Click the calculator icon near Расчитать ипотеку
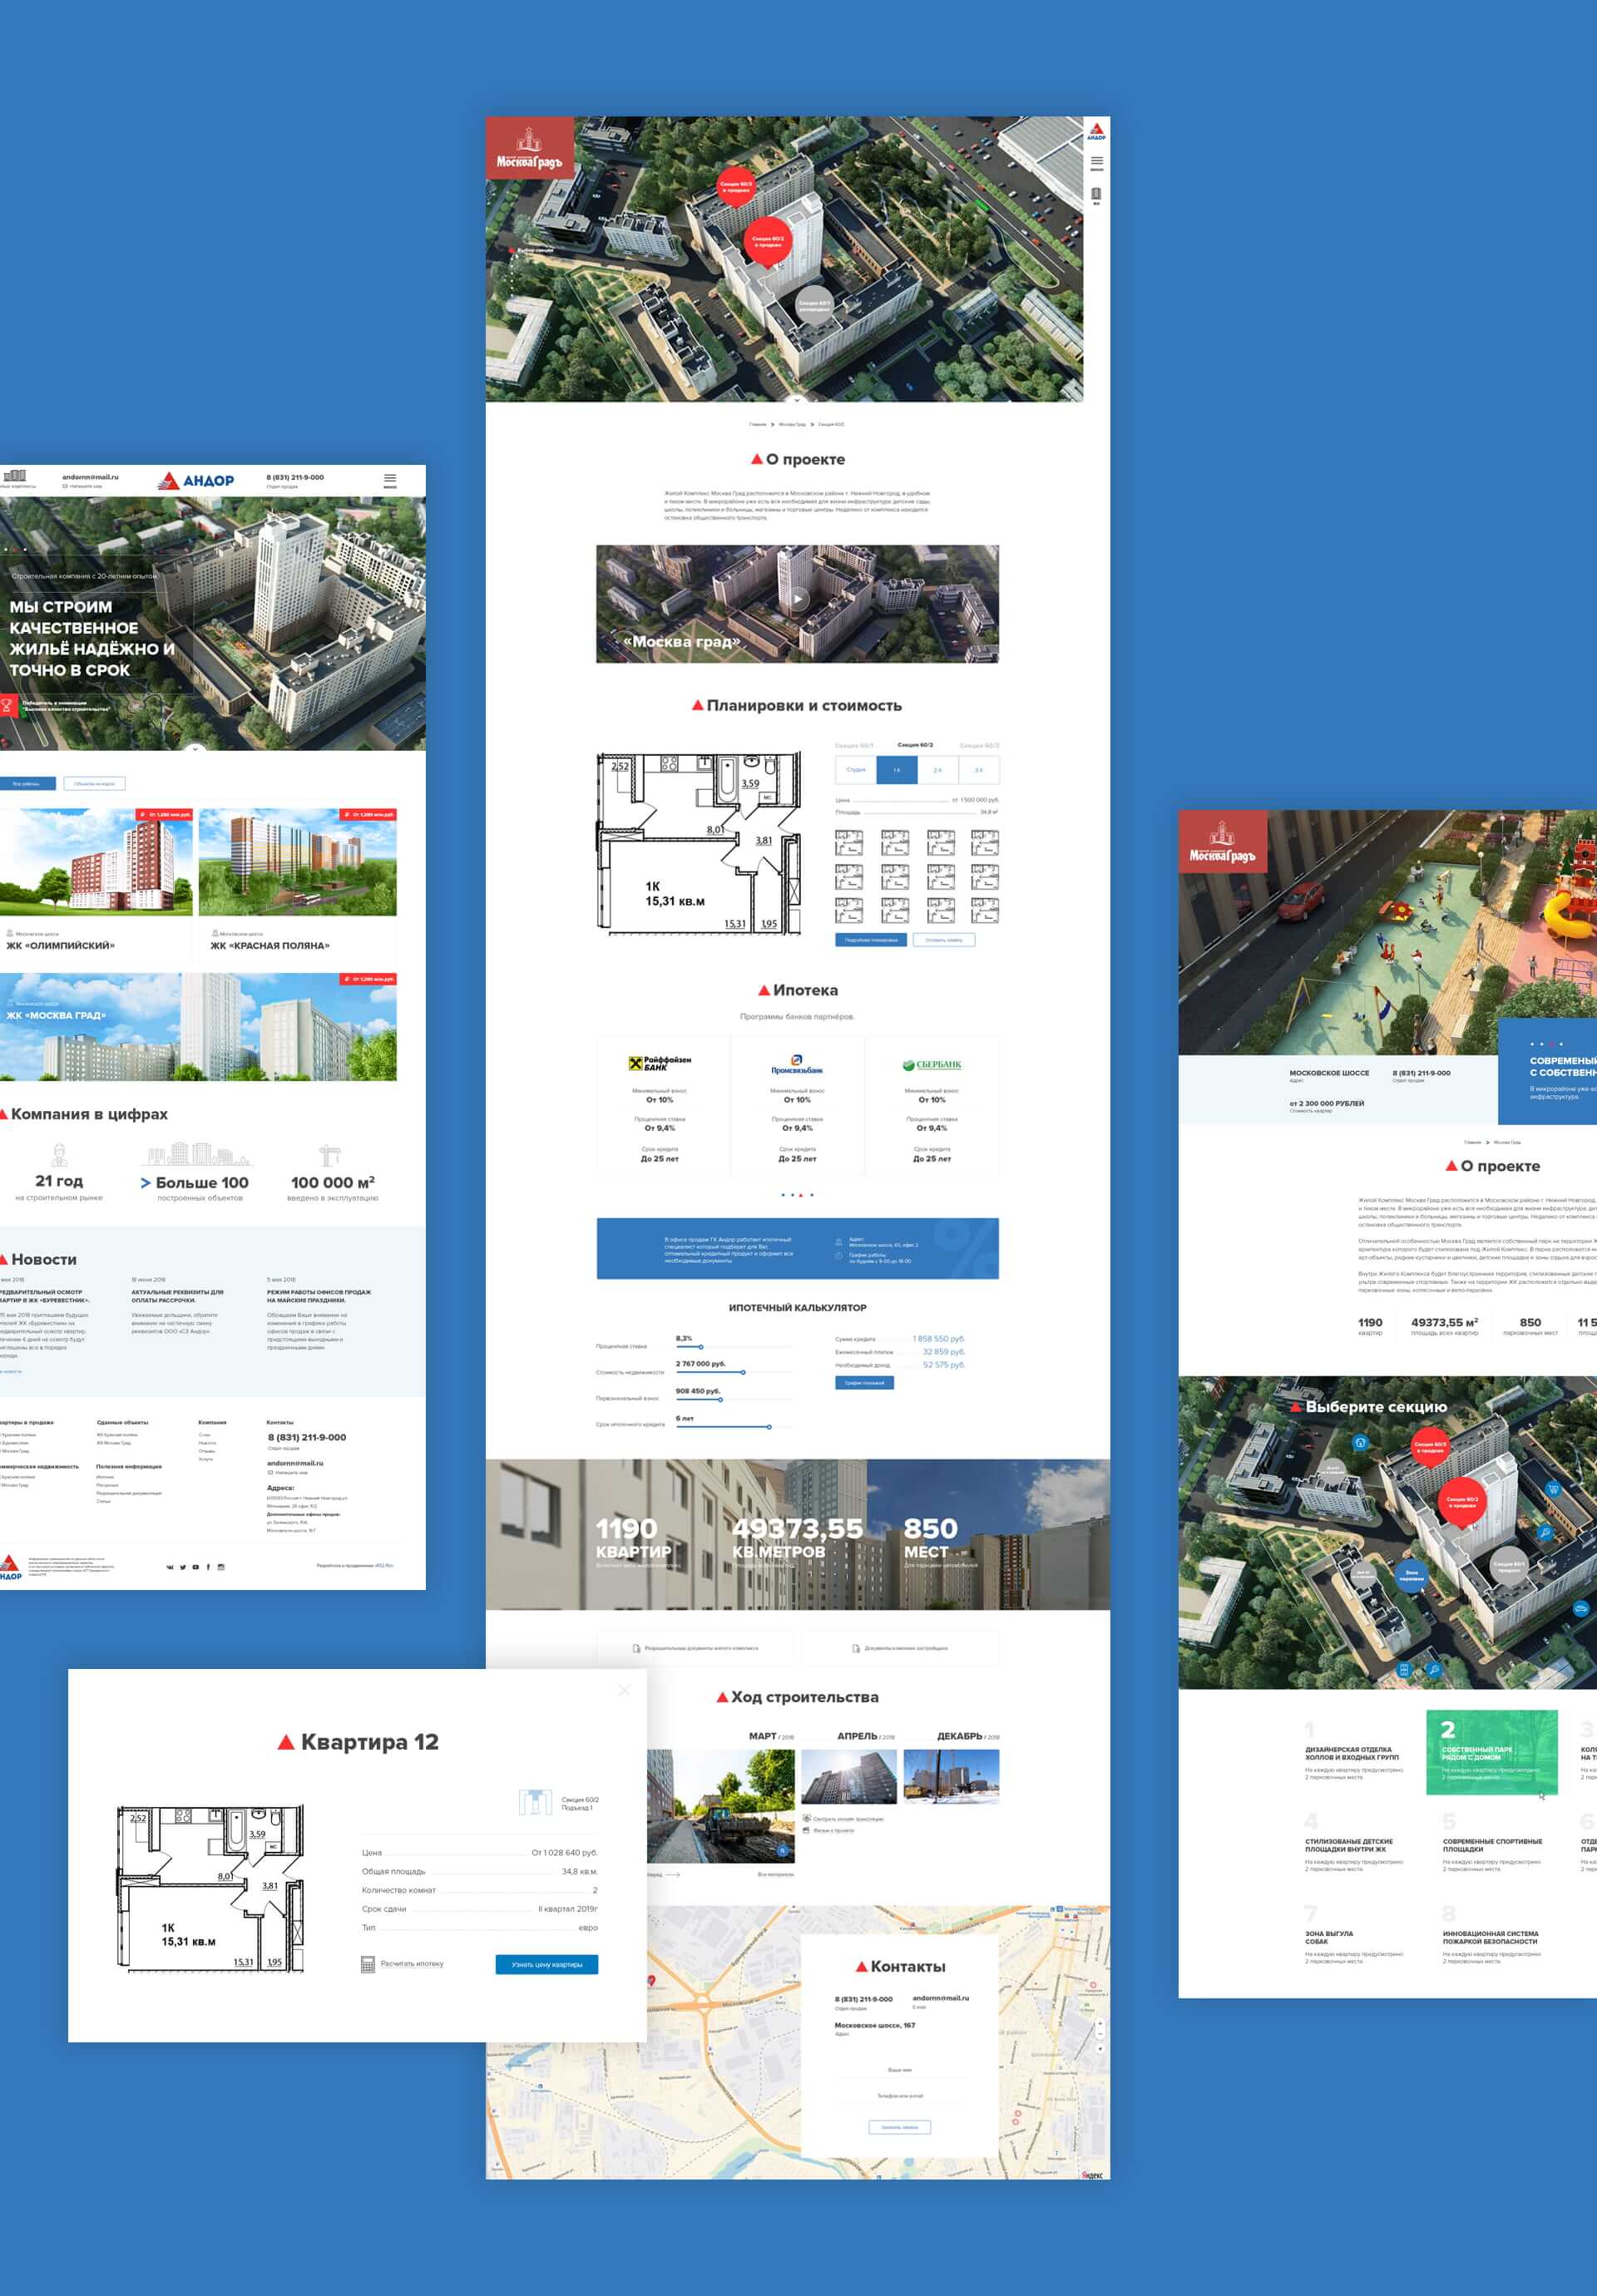Screen dimensions: 1597x2296 368,1964
